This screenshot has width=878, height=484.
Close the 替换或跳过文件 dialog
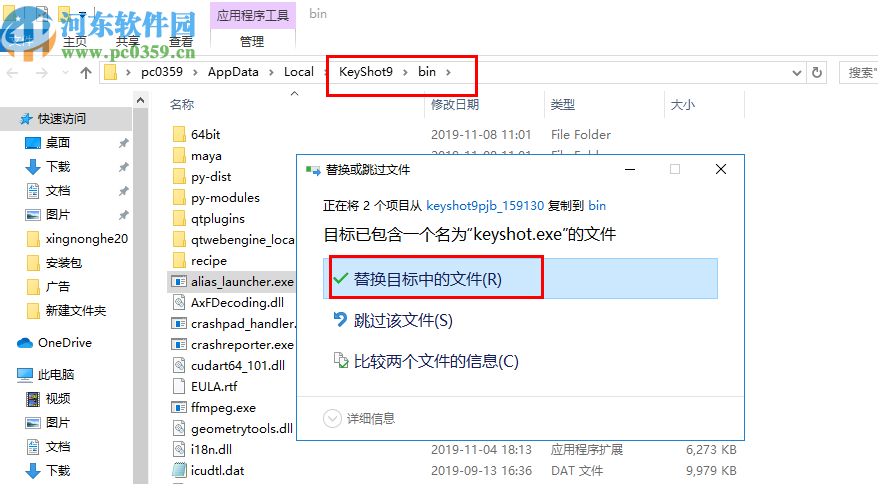(x=721, y=169)
